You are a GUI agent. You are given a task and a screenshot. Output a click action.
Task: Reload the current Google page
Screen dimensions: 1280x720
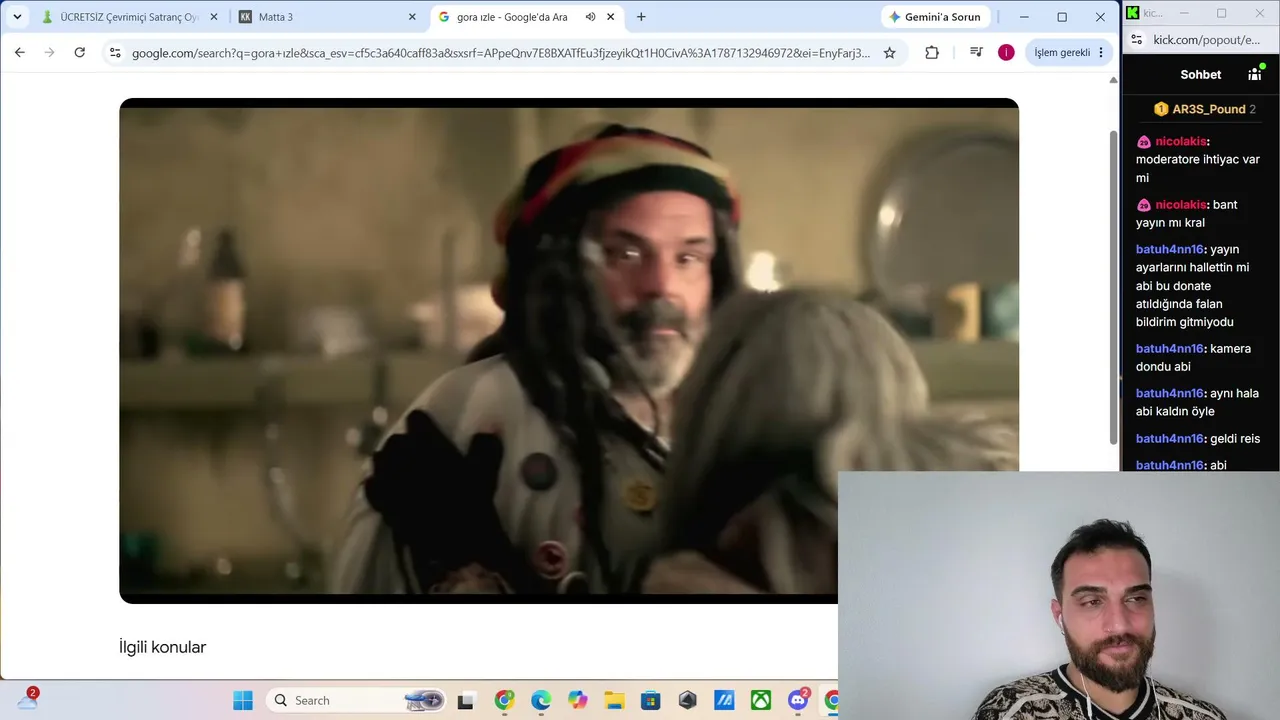[x=79, y=52]
